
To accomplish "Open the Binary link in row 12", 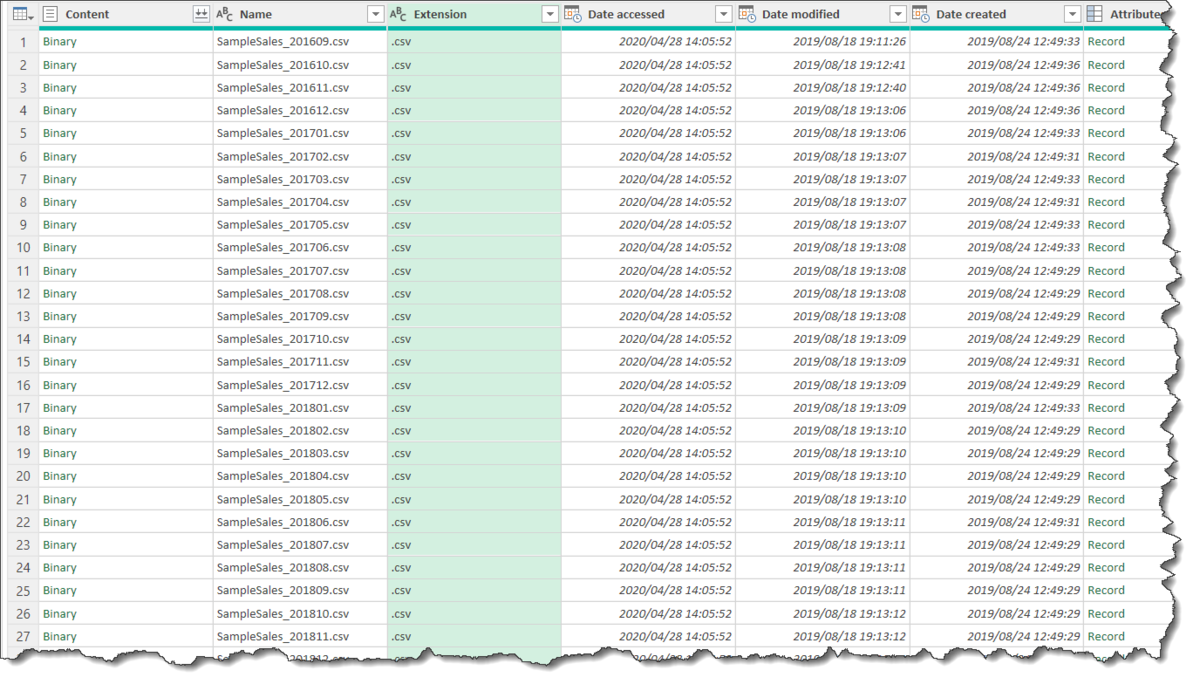I will pyautogui.click(x=60, y=294).
